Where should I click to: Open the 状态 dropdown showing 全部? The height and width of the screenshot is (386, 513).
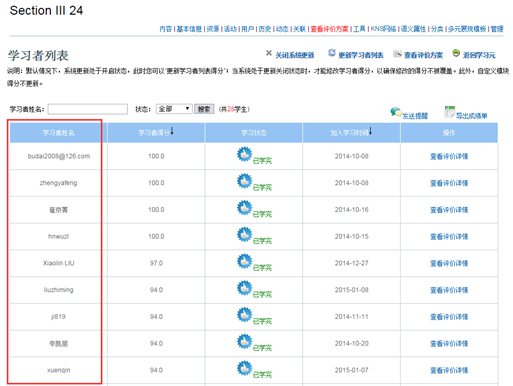click(x=174, y=109)
